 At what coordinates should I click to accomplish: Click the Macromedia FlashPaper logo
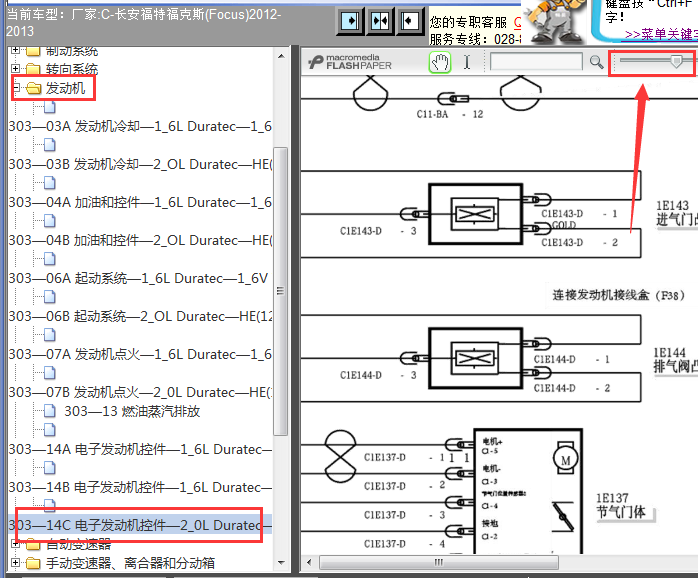350,62
